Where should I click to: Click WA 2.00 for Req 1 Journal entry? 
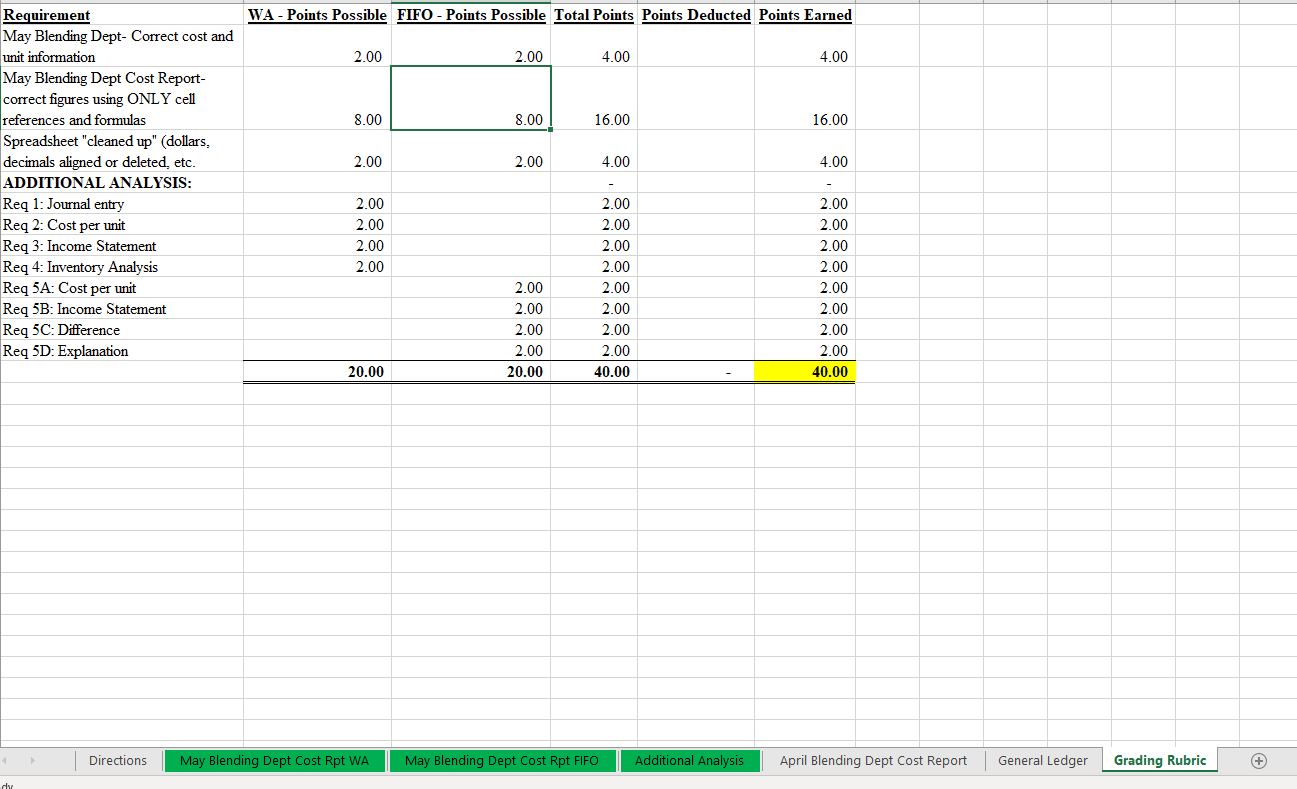point(317,204)
